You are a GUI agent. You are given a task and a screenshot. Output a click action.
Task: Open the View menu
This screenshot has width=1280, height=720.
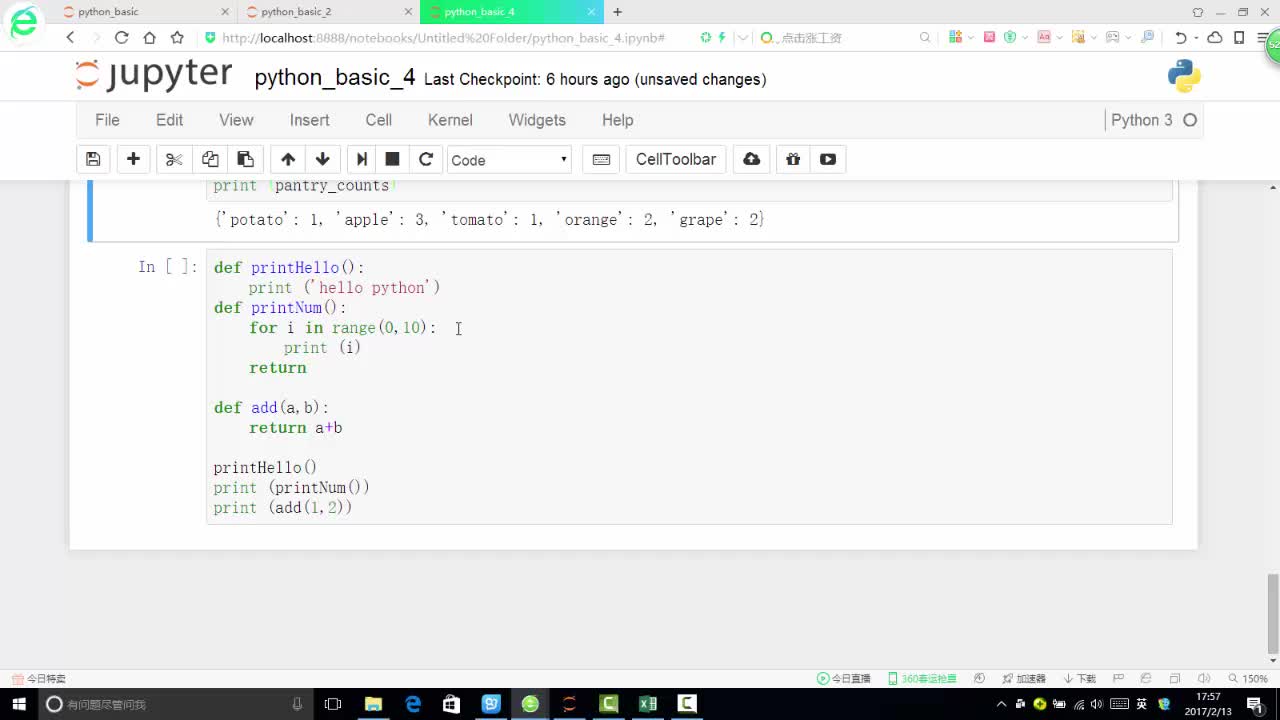click(x=236, y=120)
